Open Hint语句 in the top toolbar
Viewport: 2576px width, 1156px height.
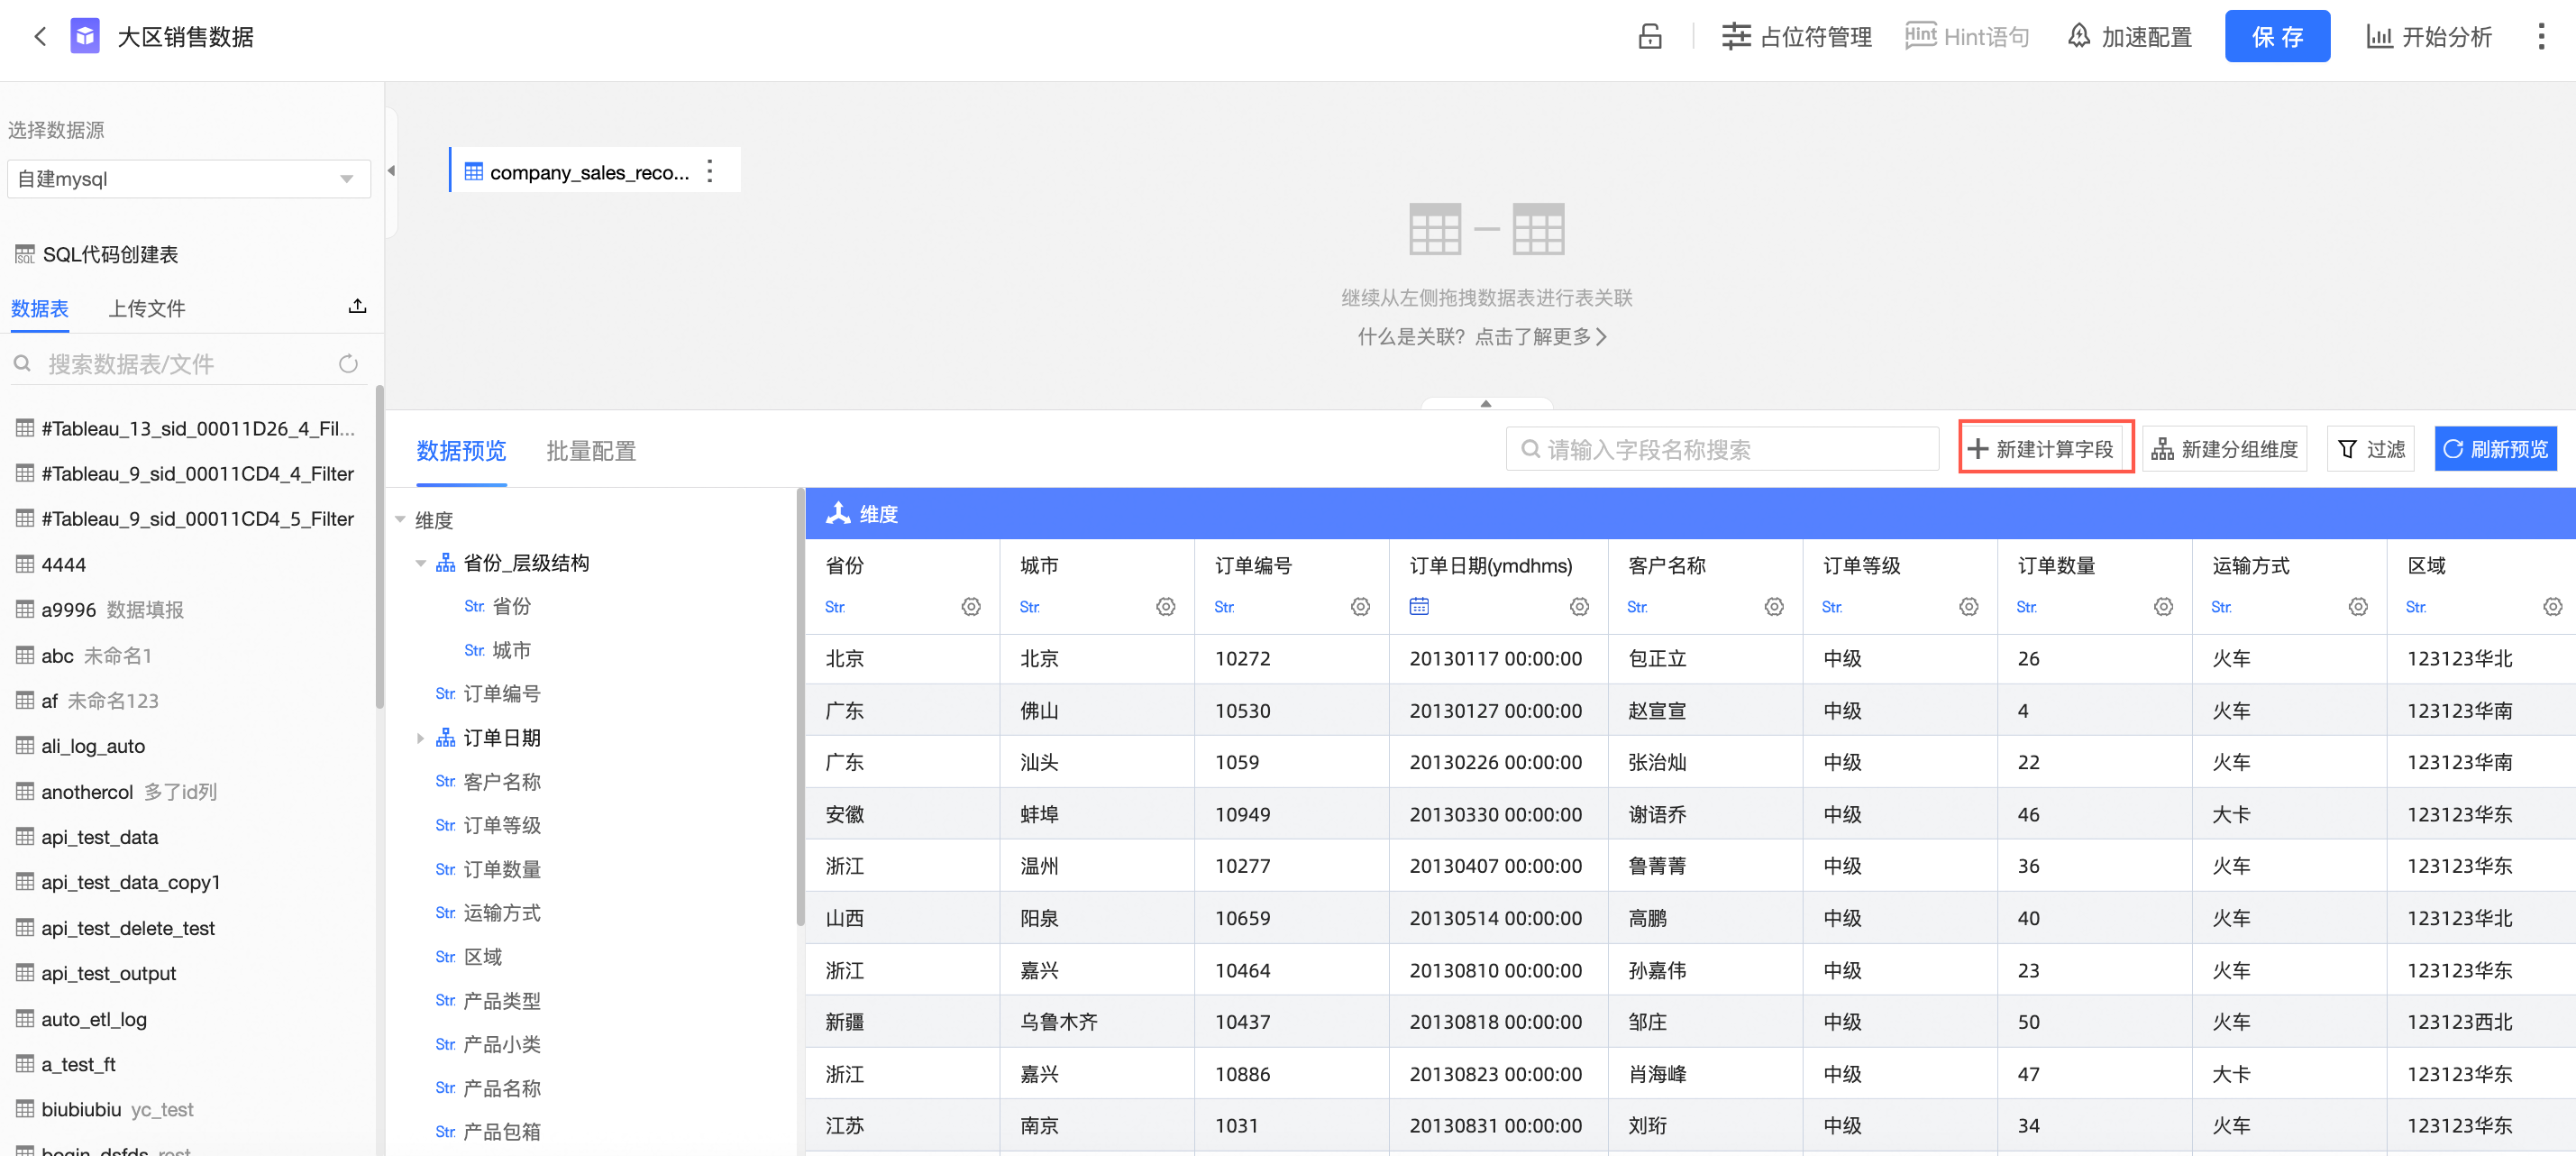click(x=1967, y=37)
